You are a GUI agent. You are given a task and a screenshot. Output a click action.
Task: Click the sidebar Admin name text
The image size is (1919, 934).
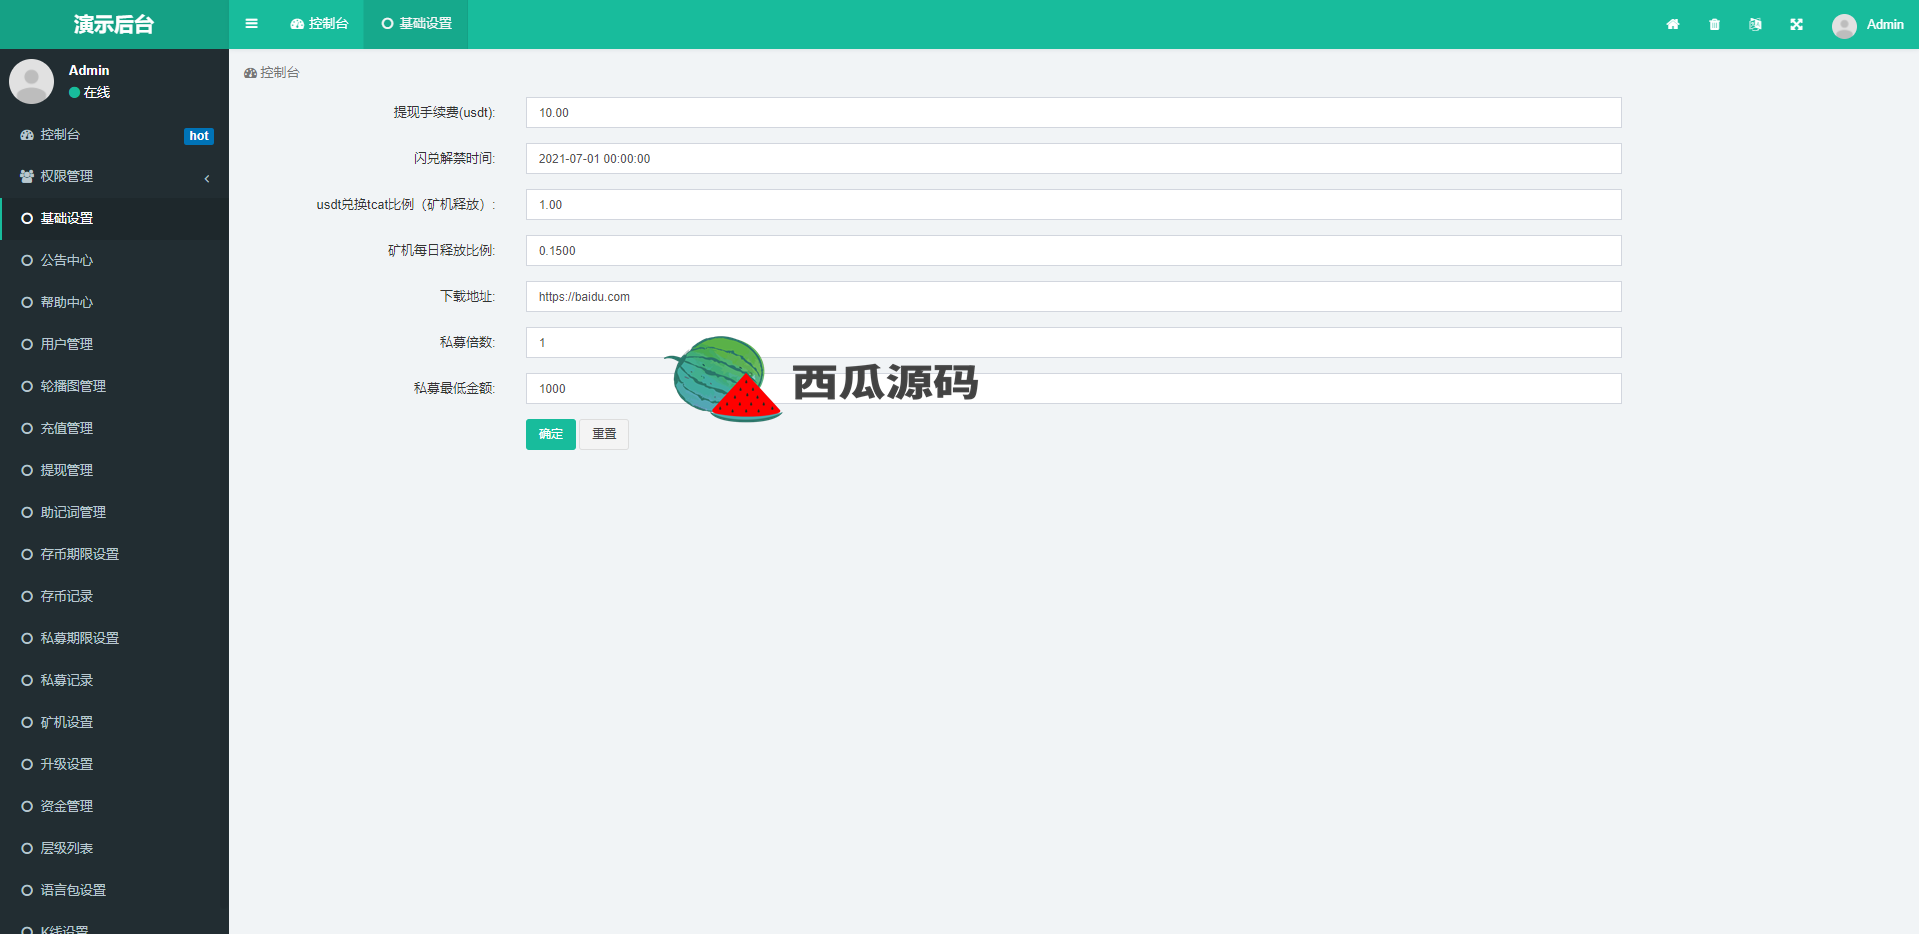point(89,70)
